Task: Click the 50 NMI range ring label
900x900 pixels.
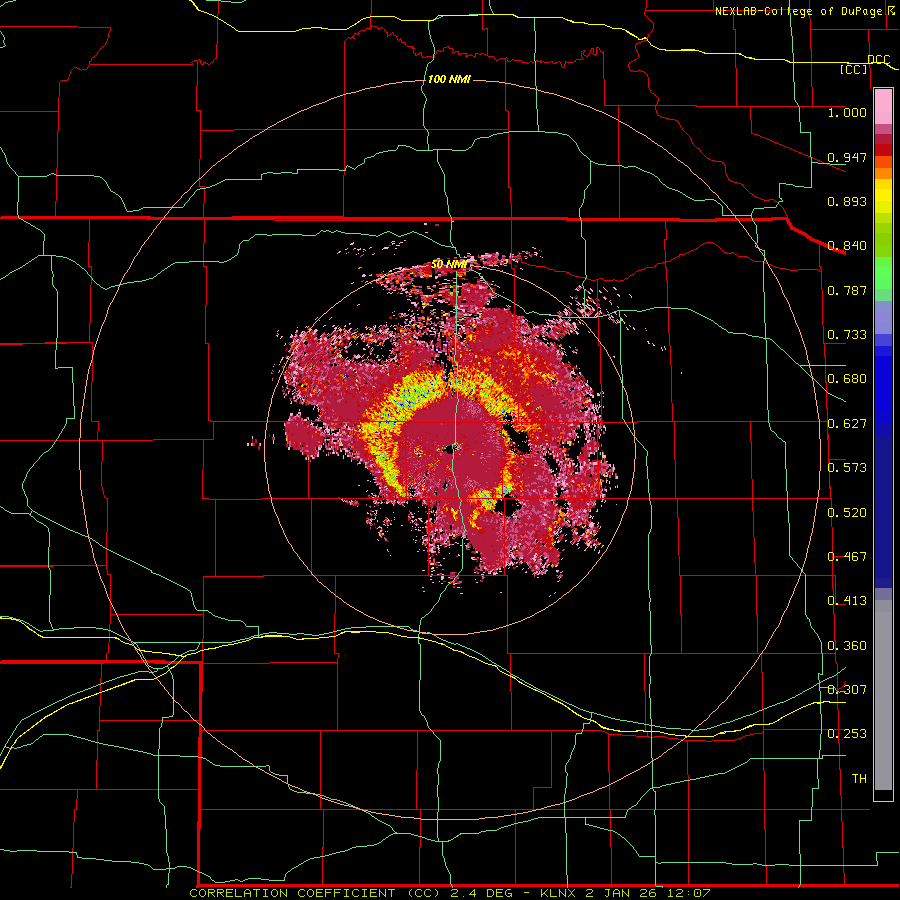Action: (449, 264)
